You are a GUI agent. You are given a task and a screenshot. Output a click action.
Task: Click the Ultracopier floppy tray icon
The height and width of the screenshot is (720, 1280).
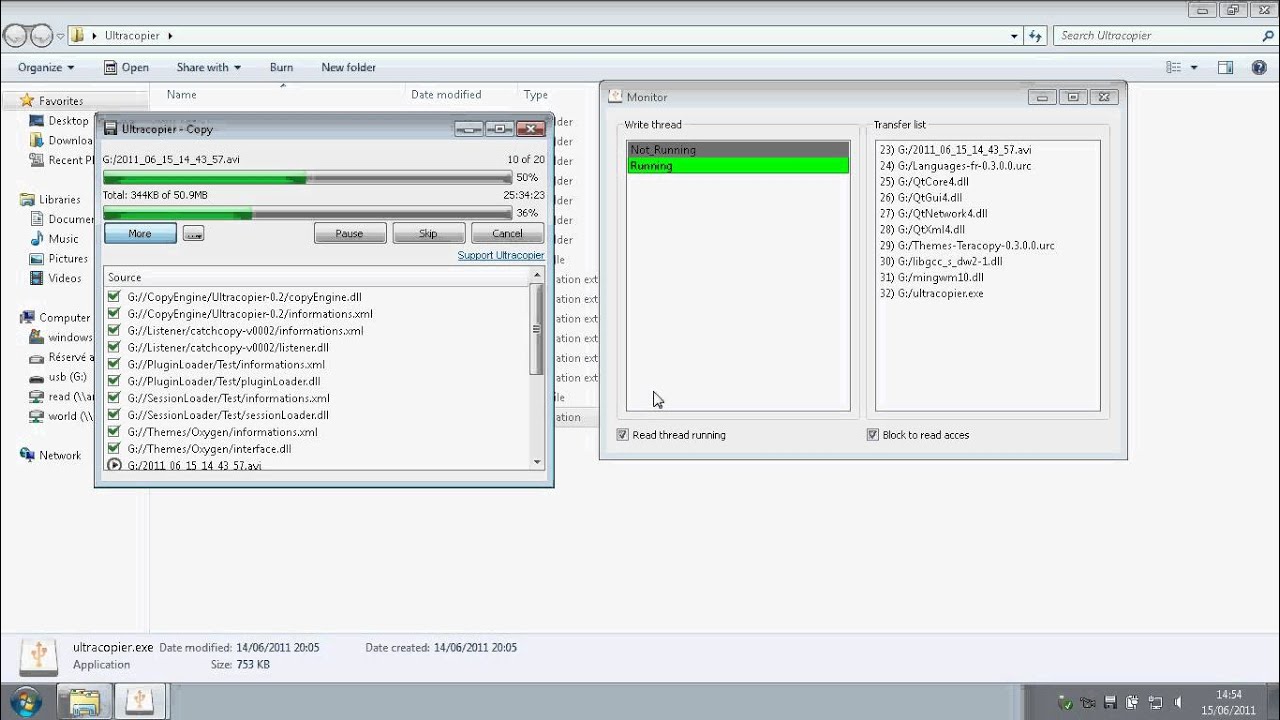pyautogui.click(x=1110, y=702)
